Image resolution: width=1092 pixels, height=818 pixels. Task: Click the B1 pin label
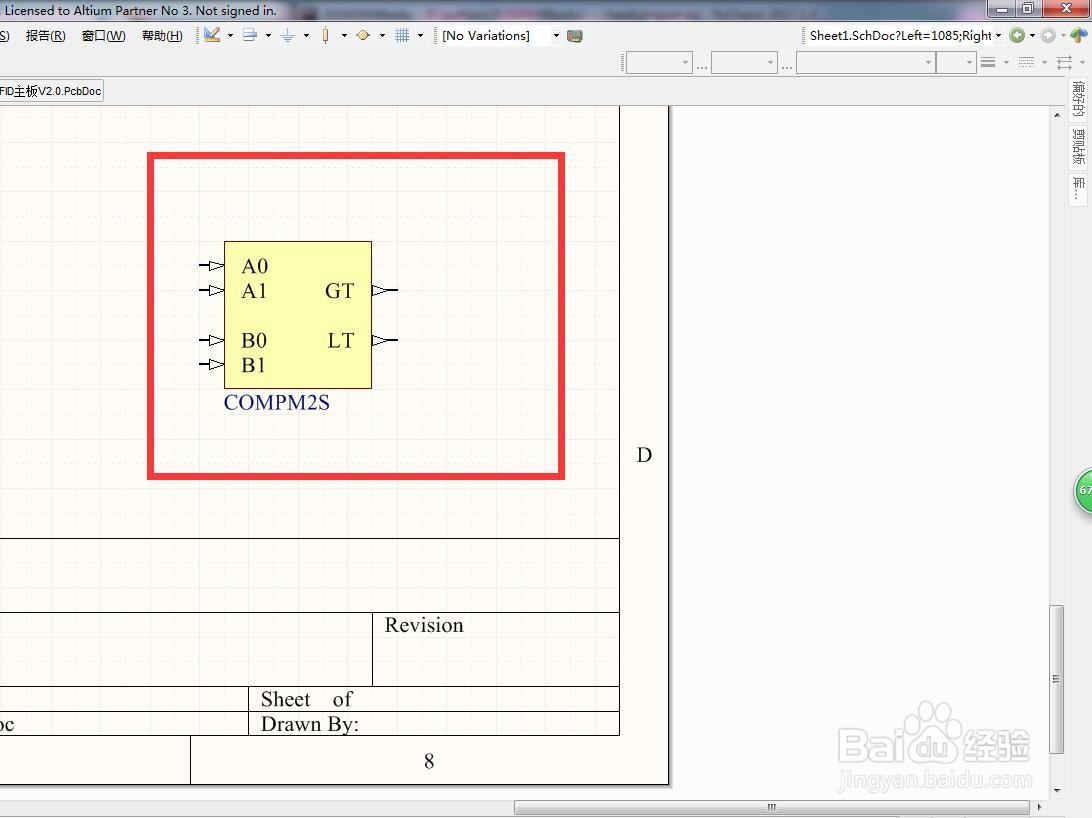pos(254,365)
